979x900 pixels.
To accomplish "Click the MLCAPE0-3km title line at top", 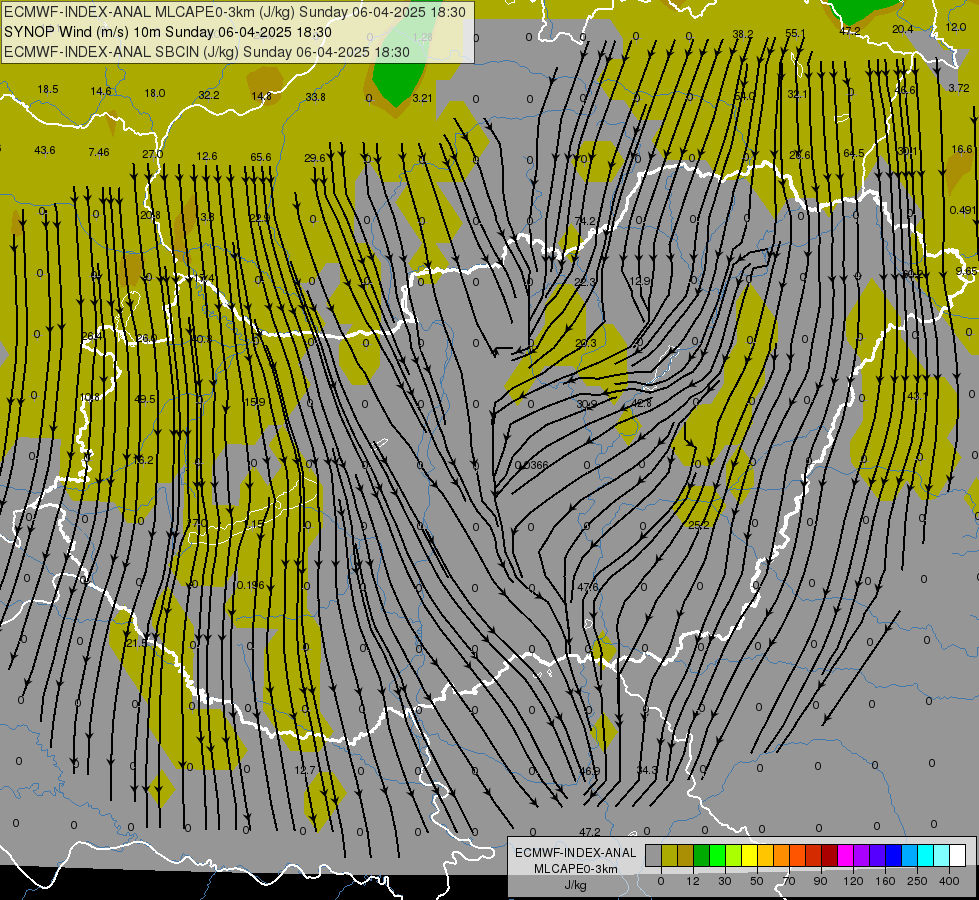I will [235, 12].
